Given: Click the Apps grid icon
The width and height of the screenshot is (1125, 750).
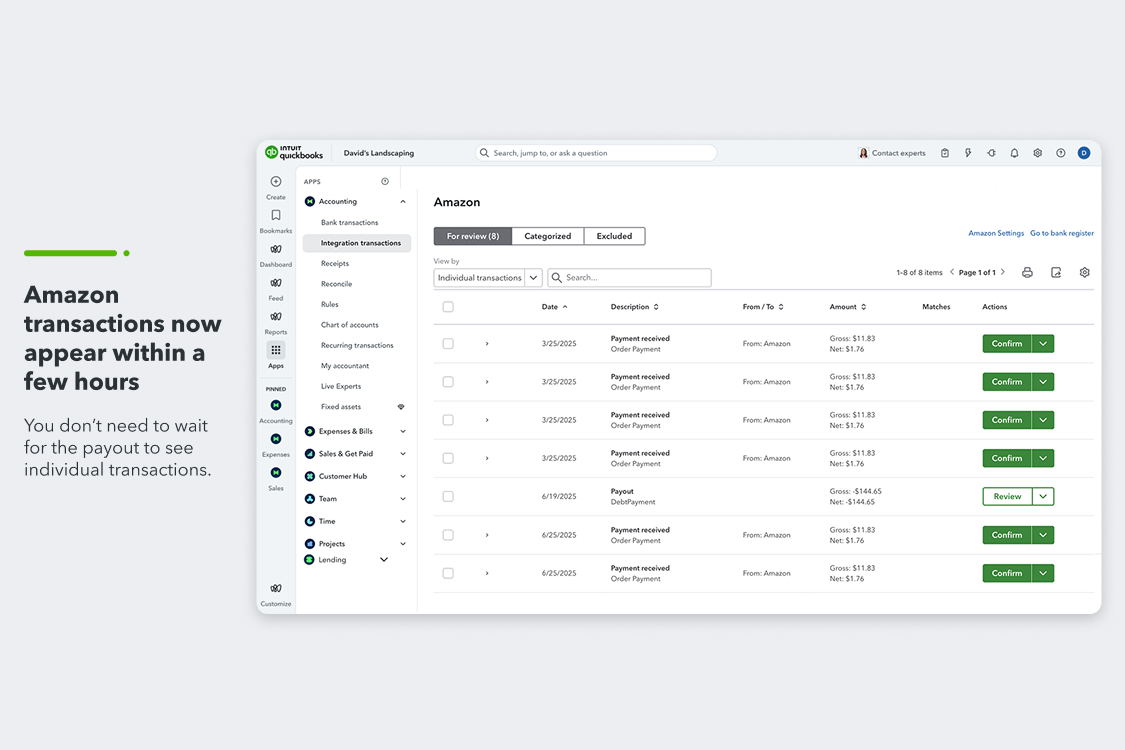Looking at the screenshot, I should [x=276, y=350].
